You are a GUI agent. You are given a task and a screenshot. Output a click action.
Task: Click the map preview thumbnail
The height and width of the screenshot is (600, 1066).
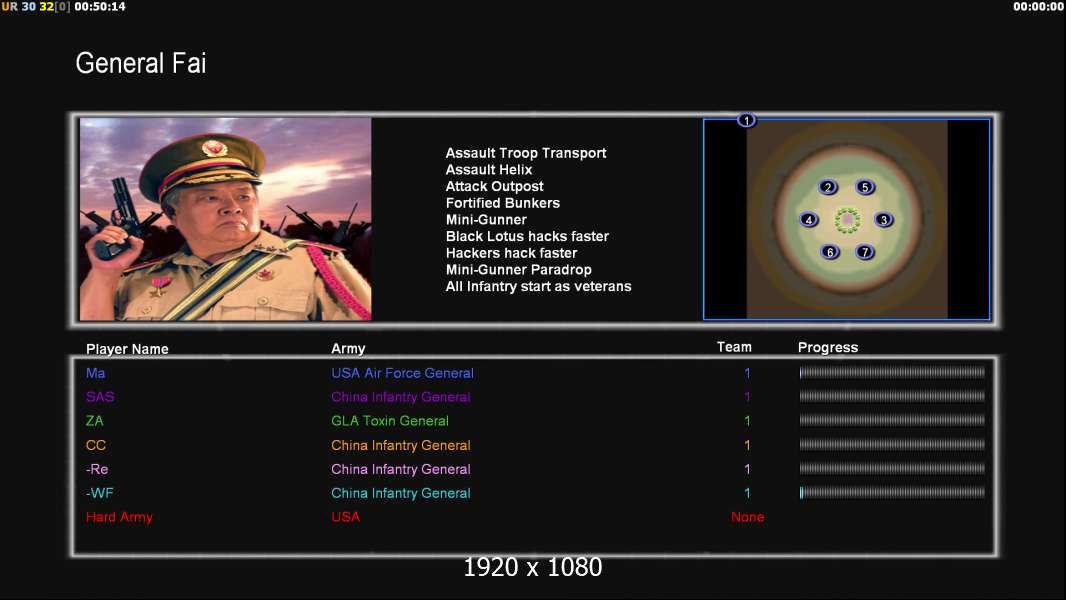[846, 219]
